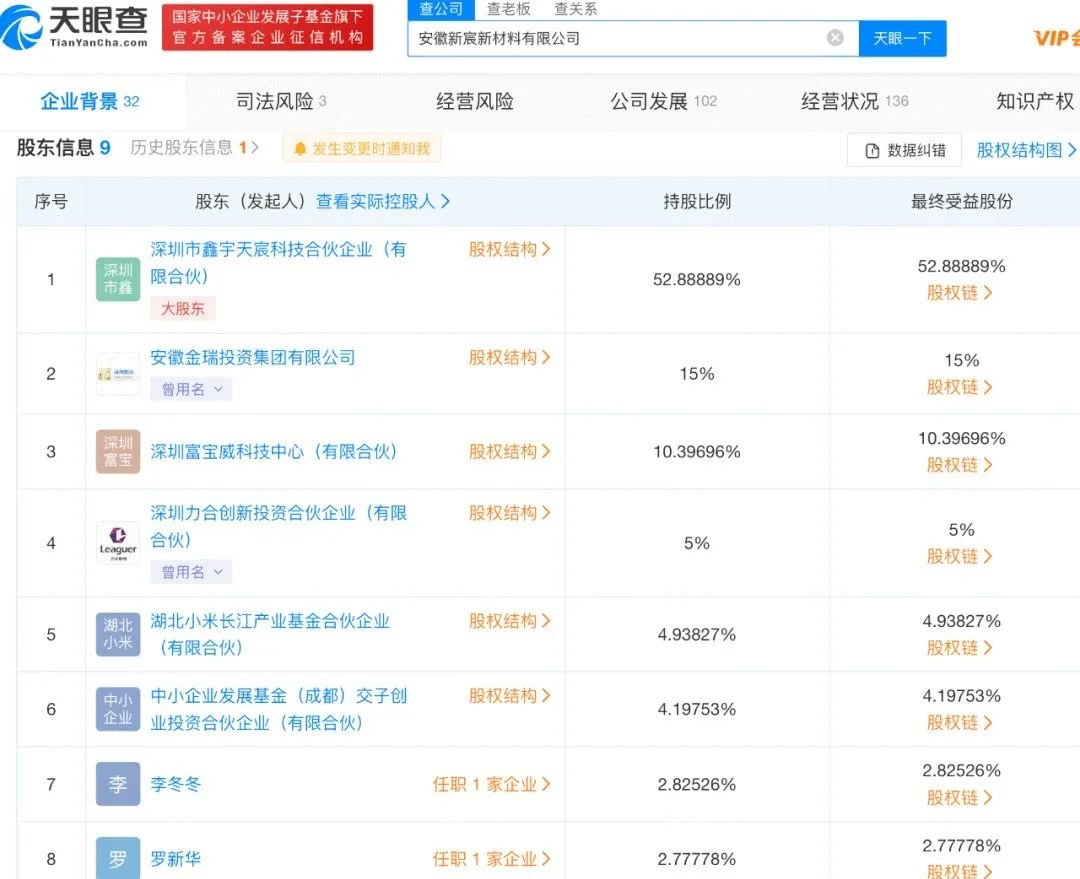Click the 湖北小米 shareholder avatar icon

(x=118, y=634)
